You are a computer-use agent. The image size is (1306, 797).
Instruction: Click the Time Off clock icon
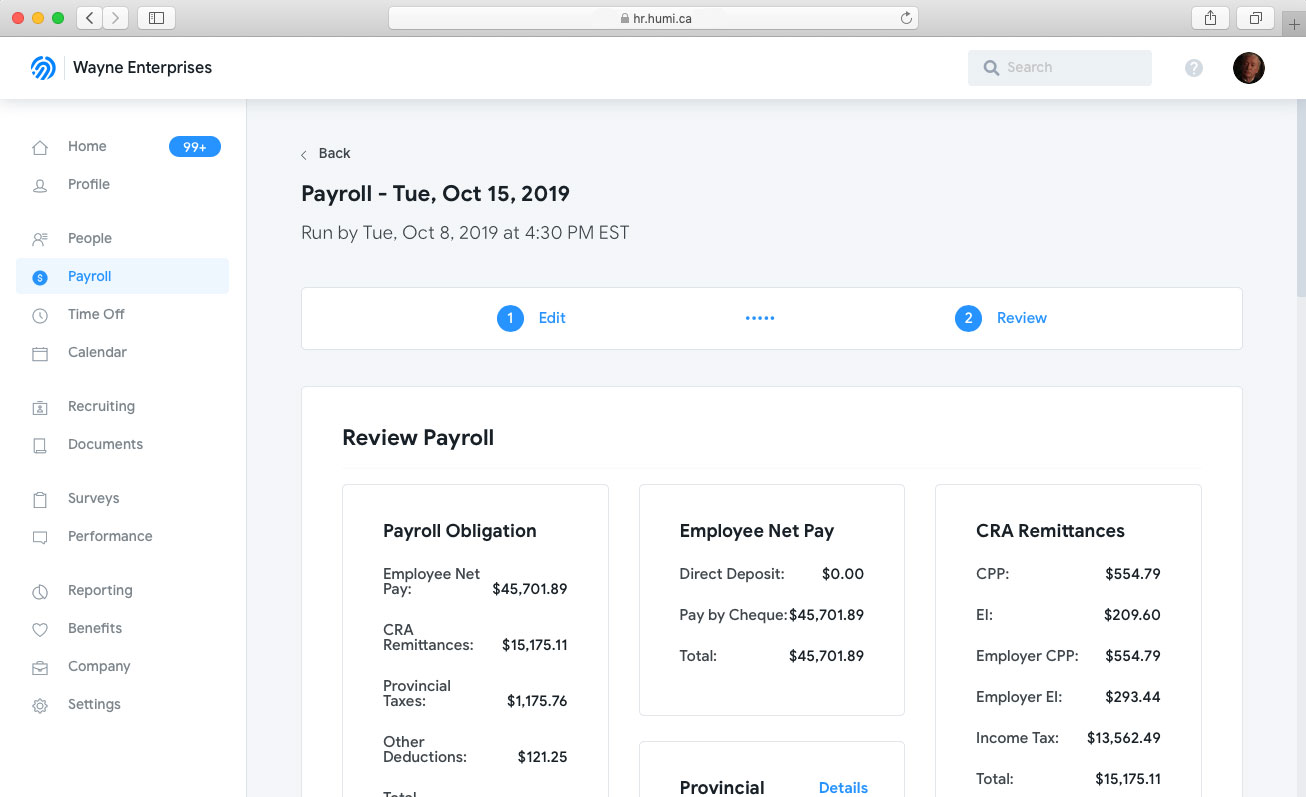tap(39, 314)
